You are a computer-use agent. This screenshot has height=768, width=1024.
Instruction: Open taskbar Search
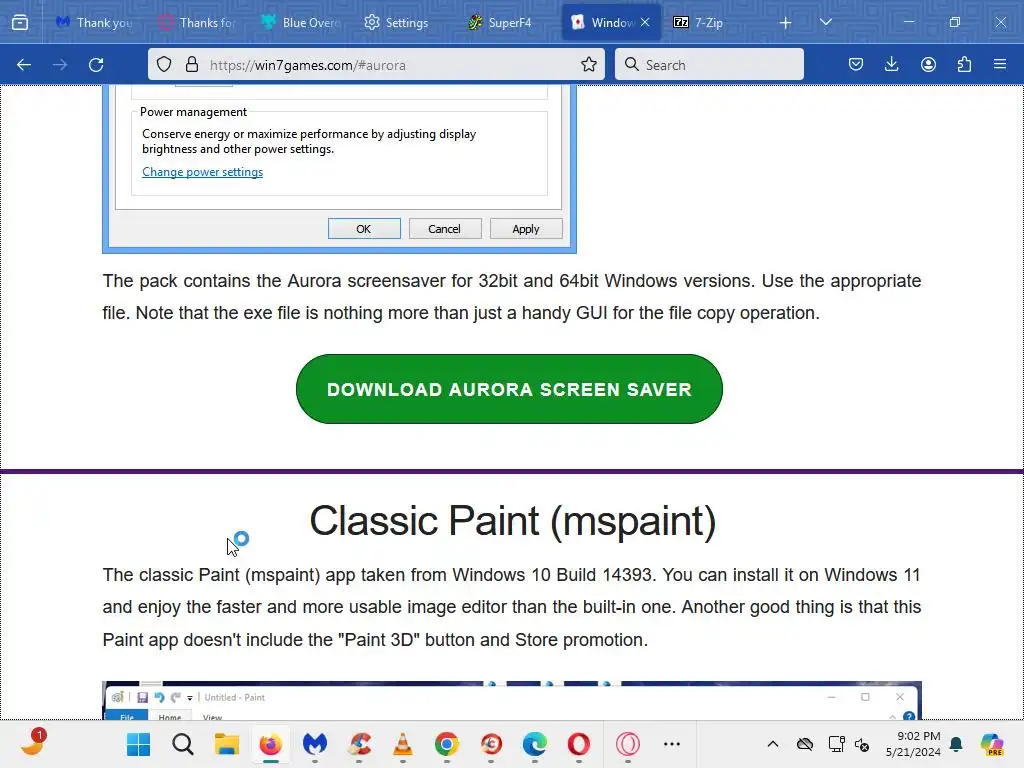(183, 744)
